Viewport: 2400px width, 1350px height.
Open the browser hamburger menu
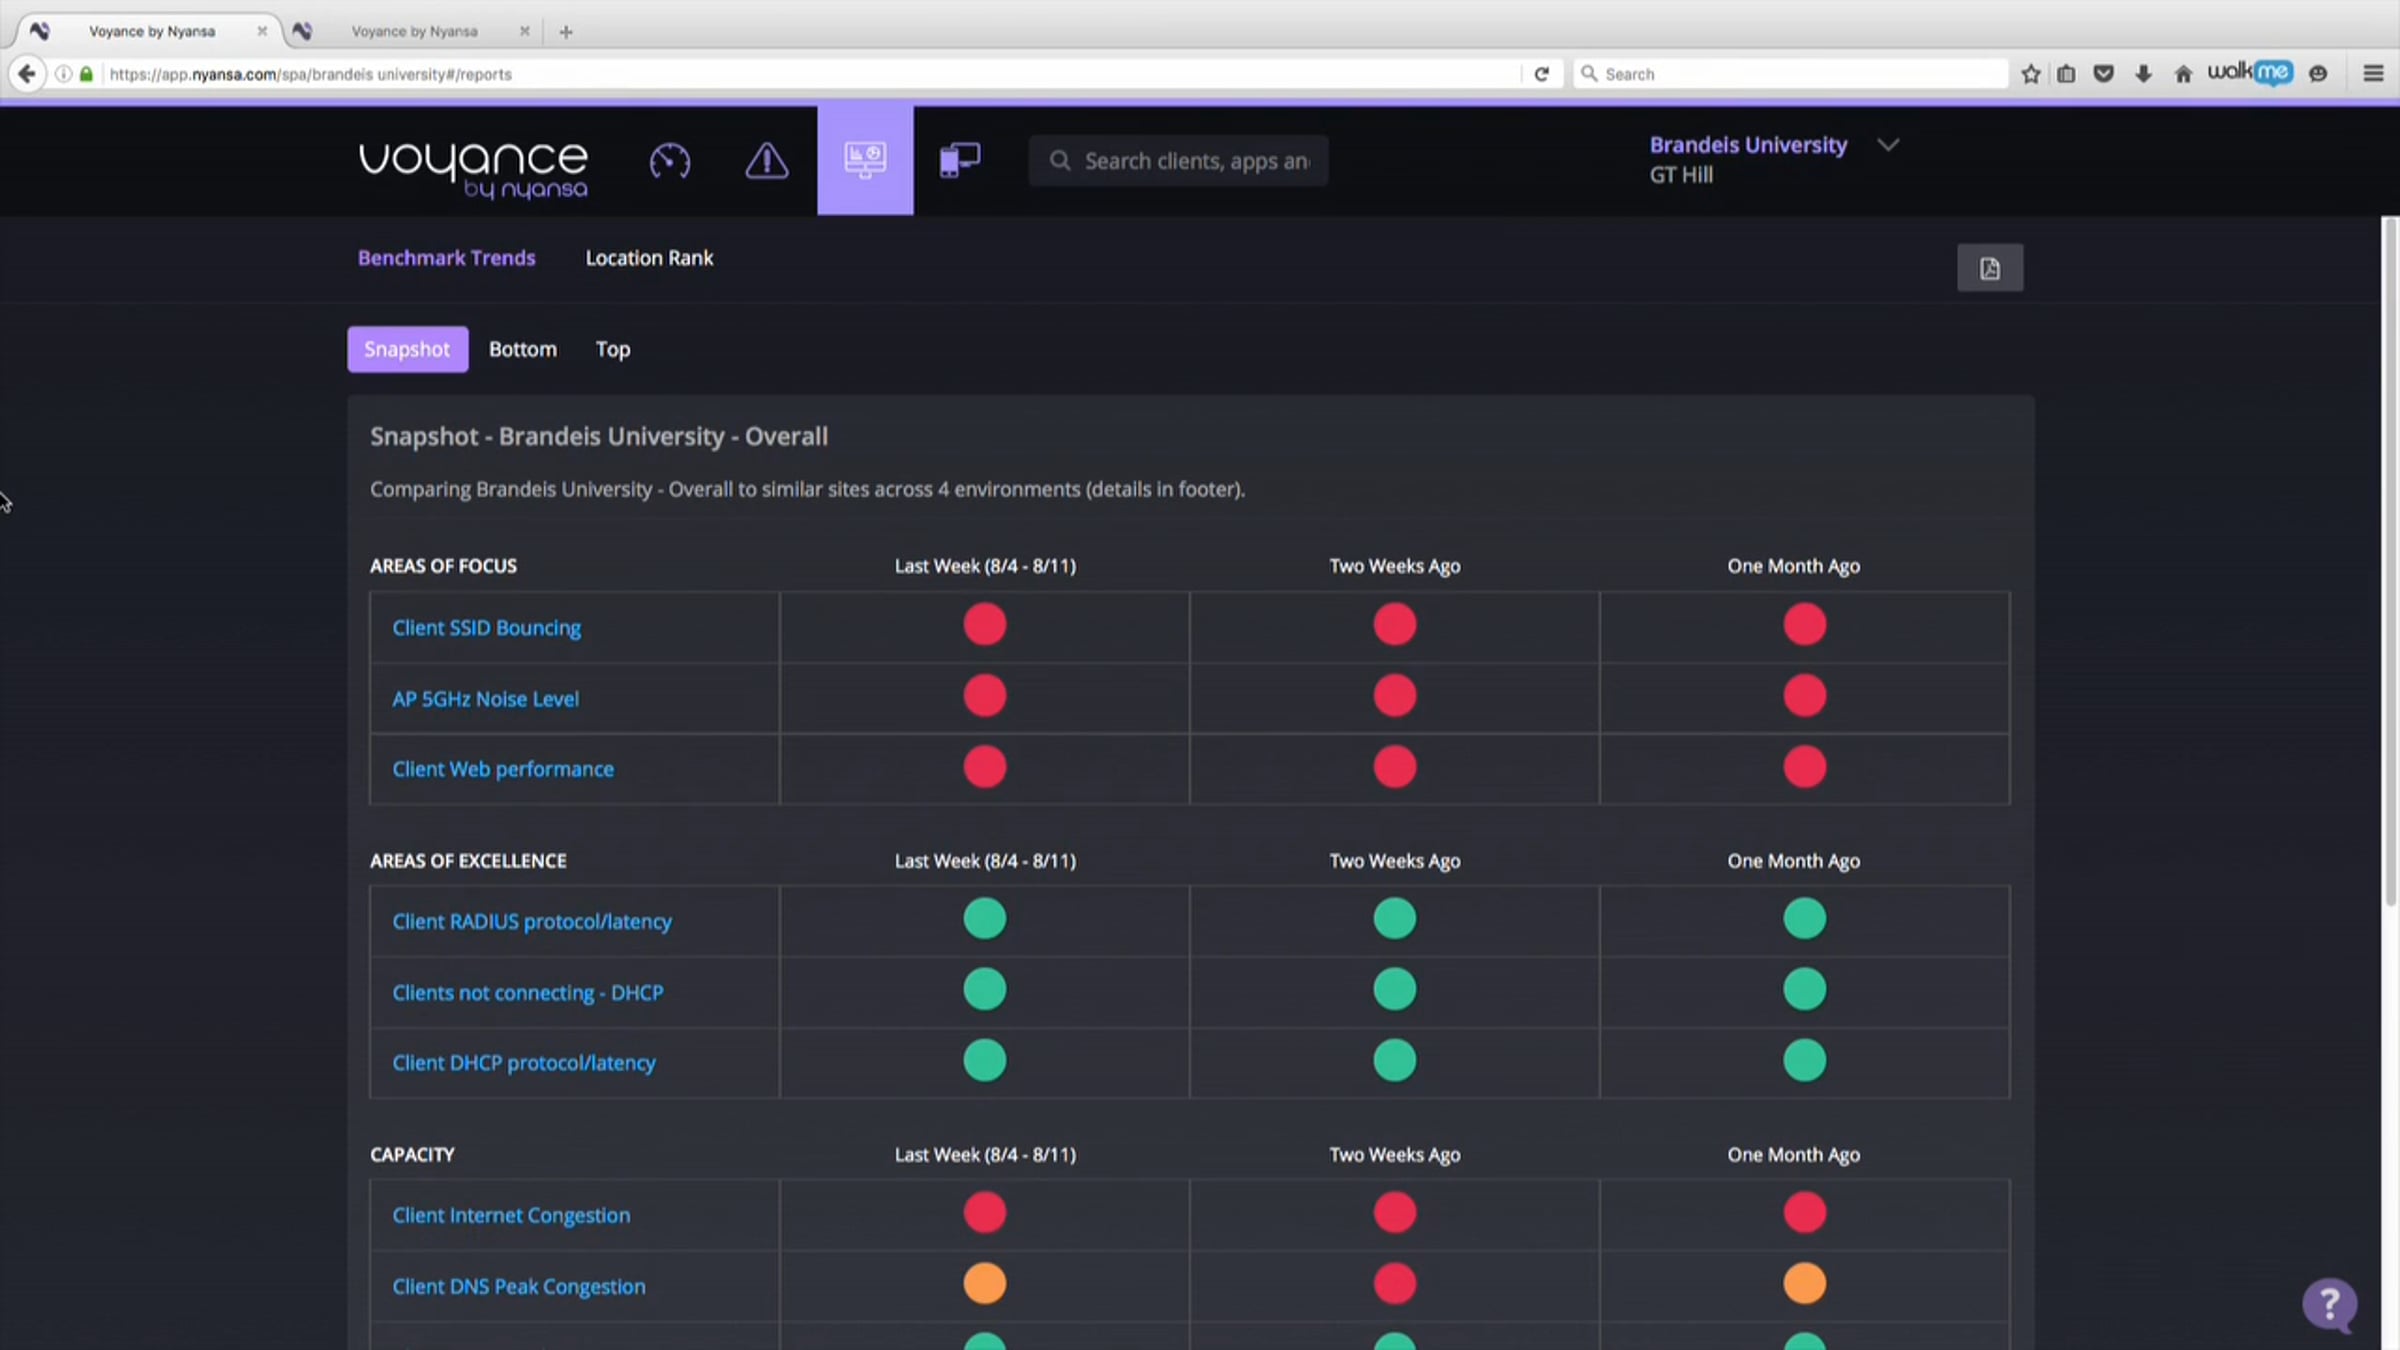(x=2373, y=74)
